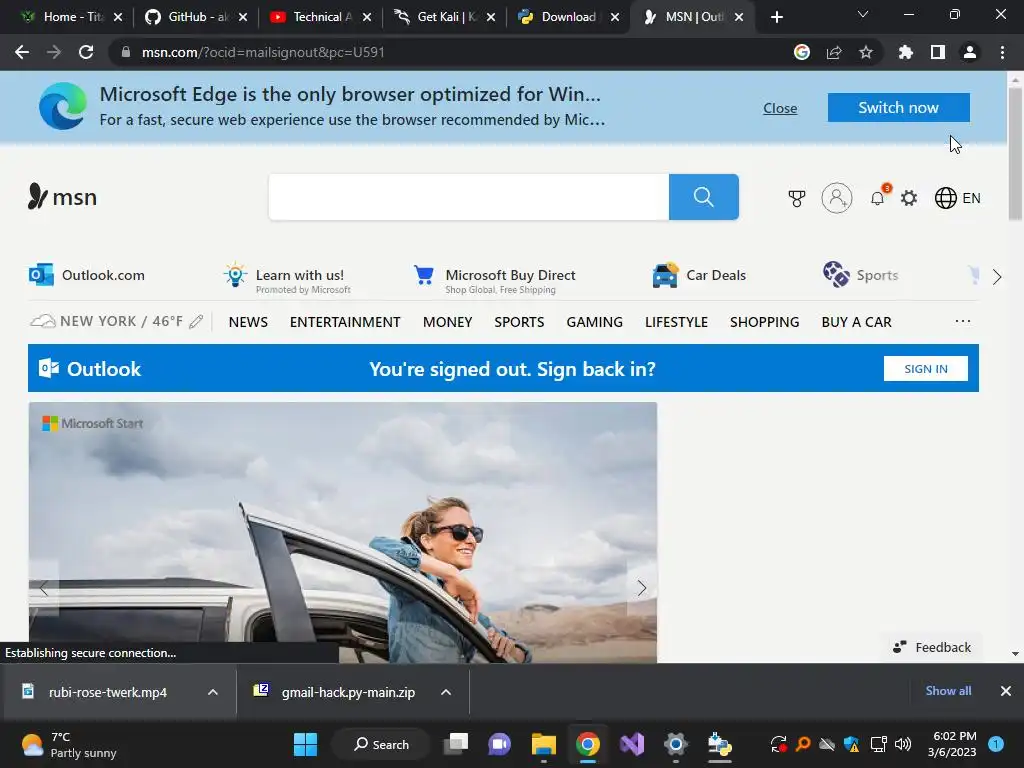Click the Switch now button
The width and height of the screenshot is (1024, 768).
(899, 107)
